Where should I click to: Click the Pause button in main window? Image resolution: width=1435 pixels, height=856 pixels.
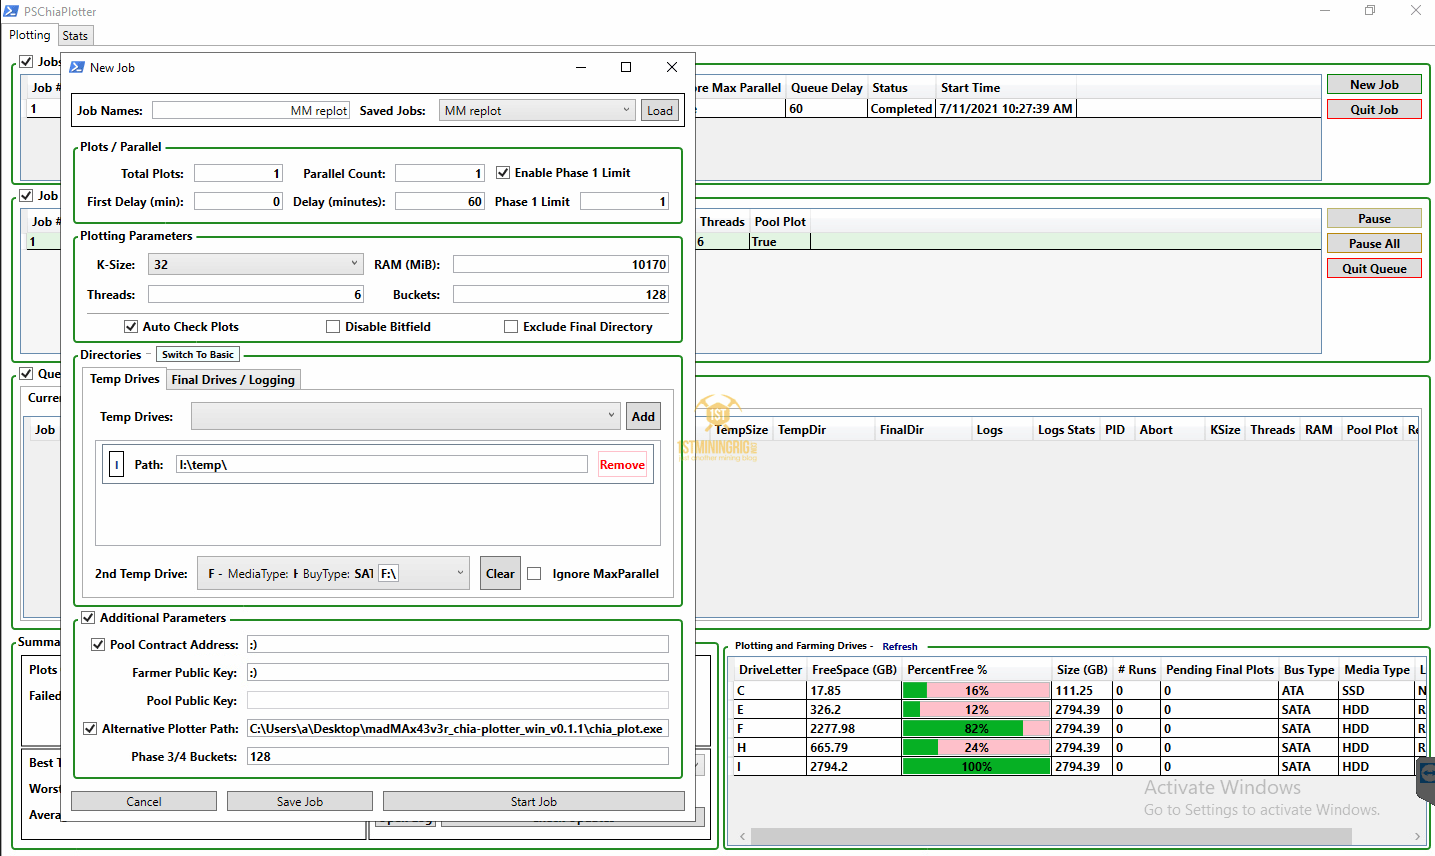[x=1374, y=219]
